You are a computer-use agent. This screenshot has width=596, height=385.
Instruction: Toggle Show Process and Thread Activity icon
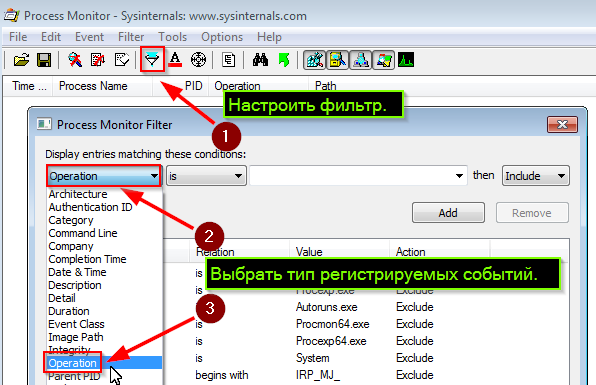384,60
